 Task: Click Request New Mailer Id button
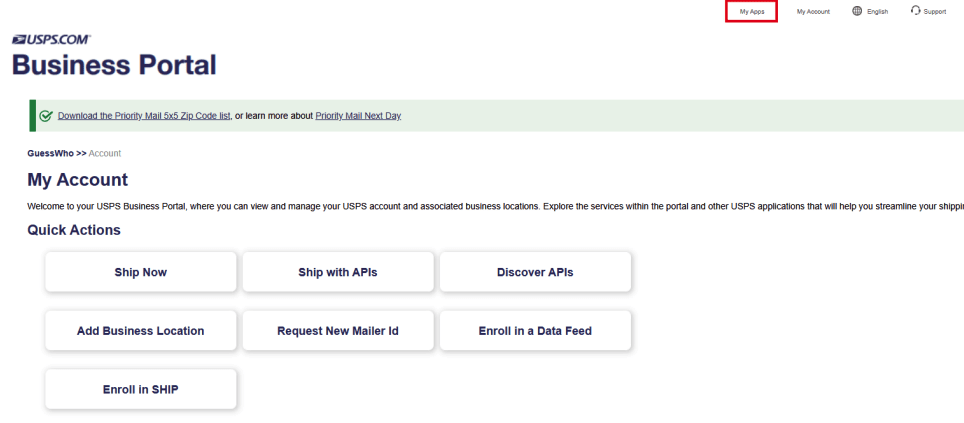(338, 331)
